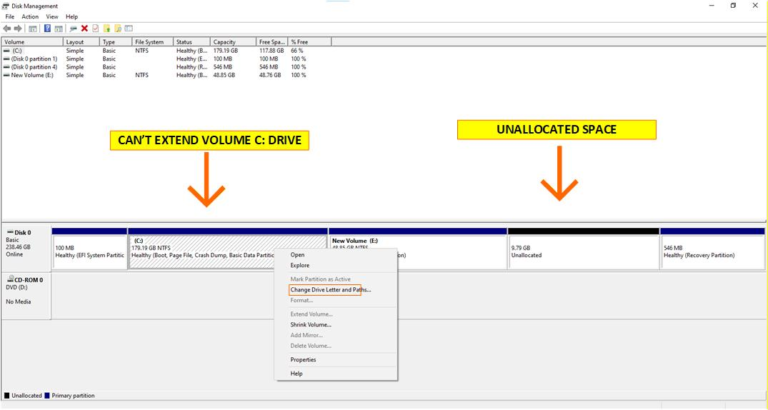This screenshot has height=410, width=768.
Task: Sort by the % Free column header
Action: pos(309,42)
